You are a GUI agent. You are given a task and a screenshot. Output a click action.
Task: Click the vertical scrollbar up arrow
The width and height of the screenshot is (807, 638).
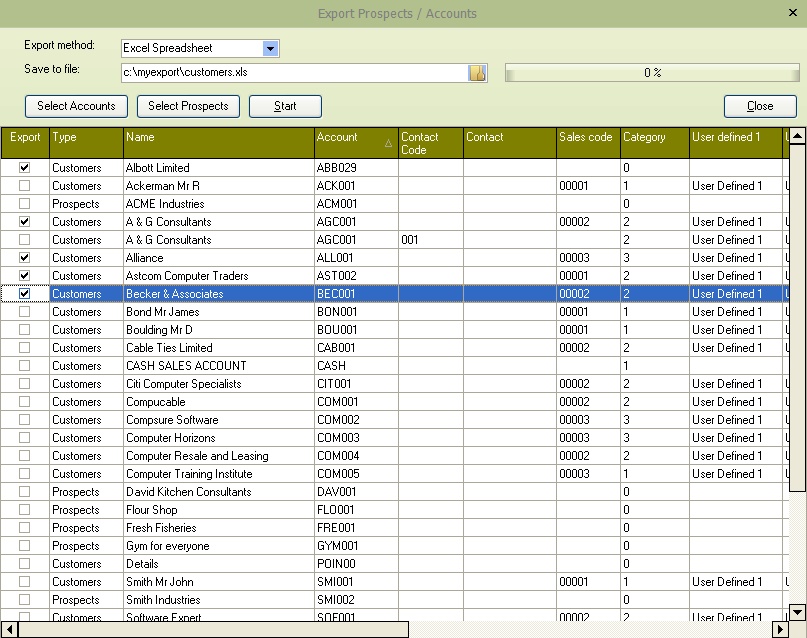coord(797,137)
